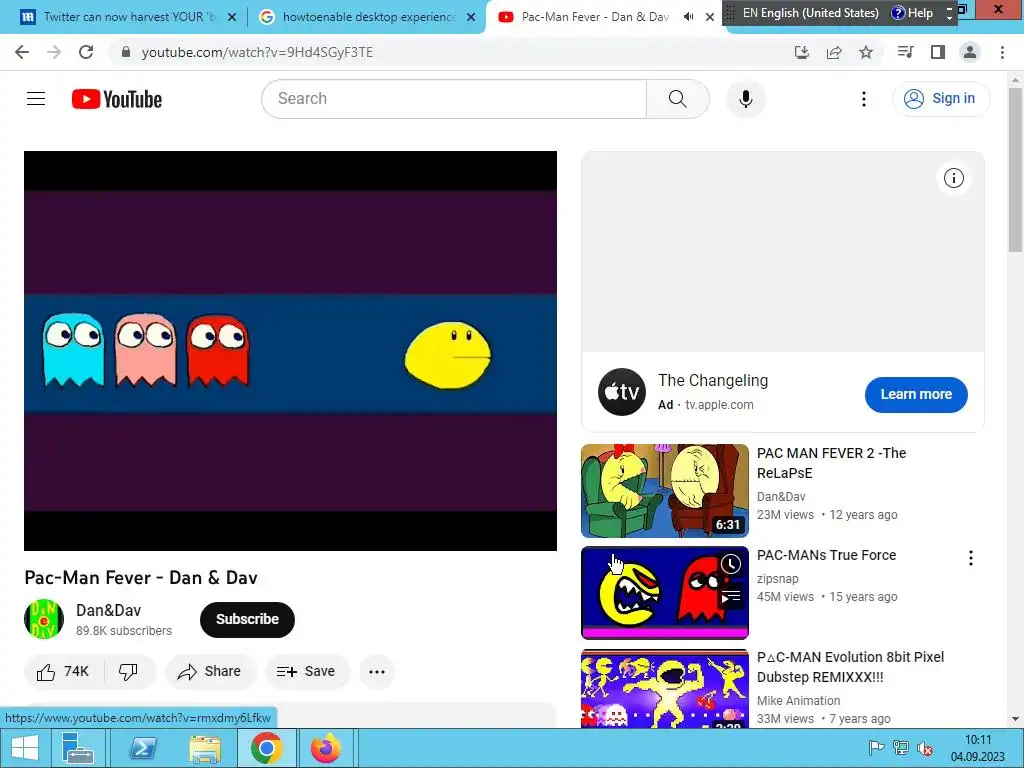Click the Share button below video
The height and width of the screenshot is (768, 1024).
point(210,671)
